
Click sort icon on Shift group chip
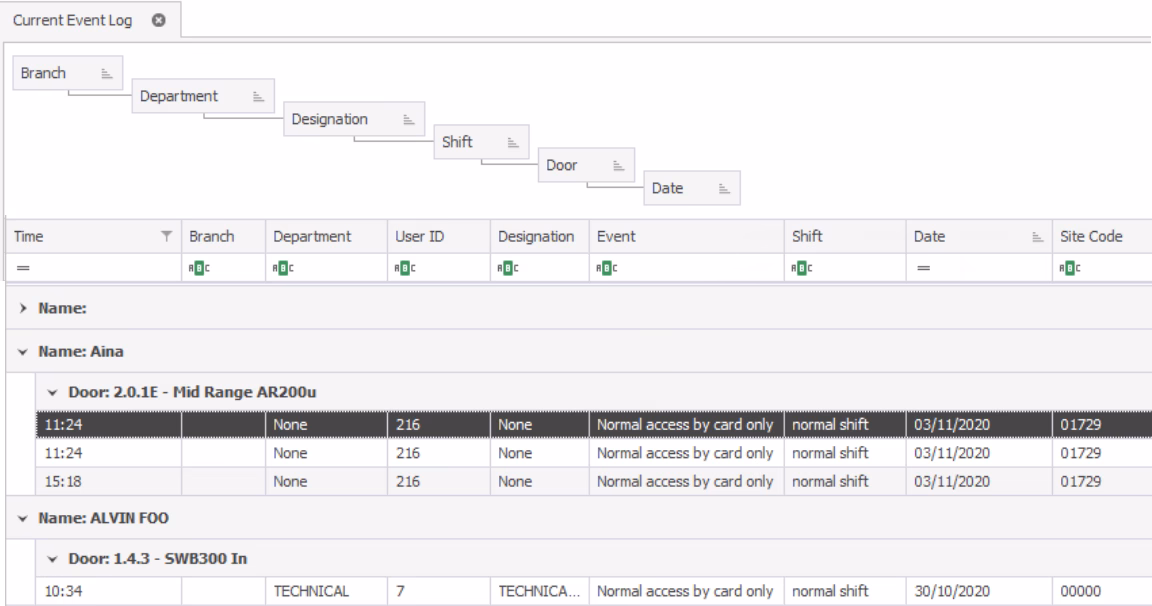(513, 143)
